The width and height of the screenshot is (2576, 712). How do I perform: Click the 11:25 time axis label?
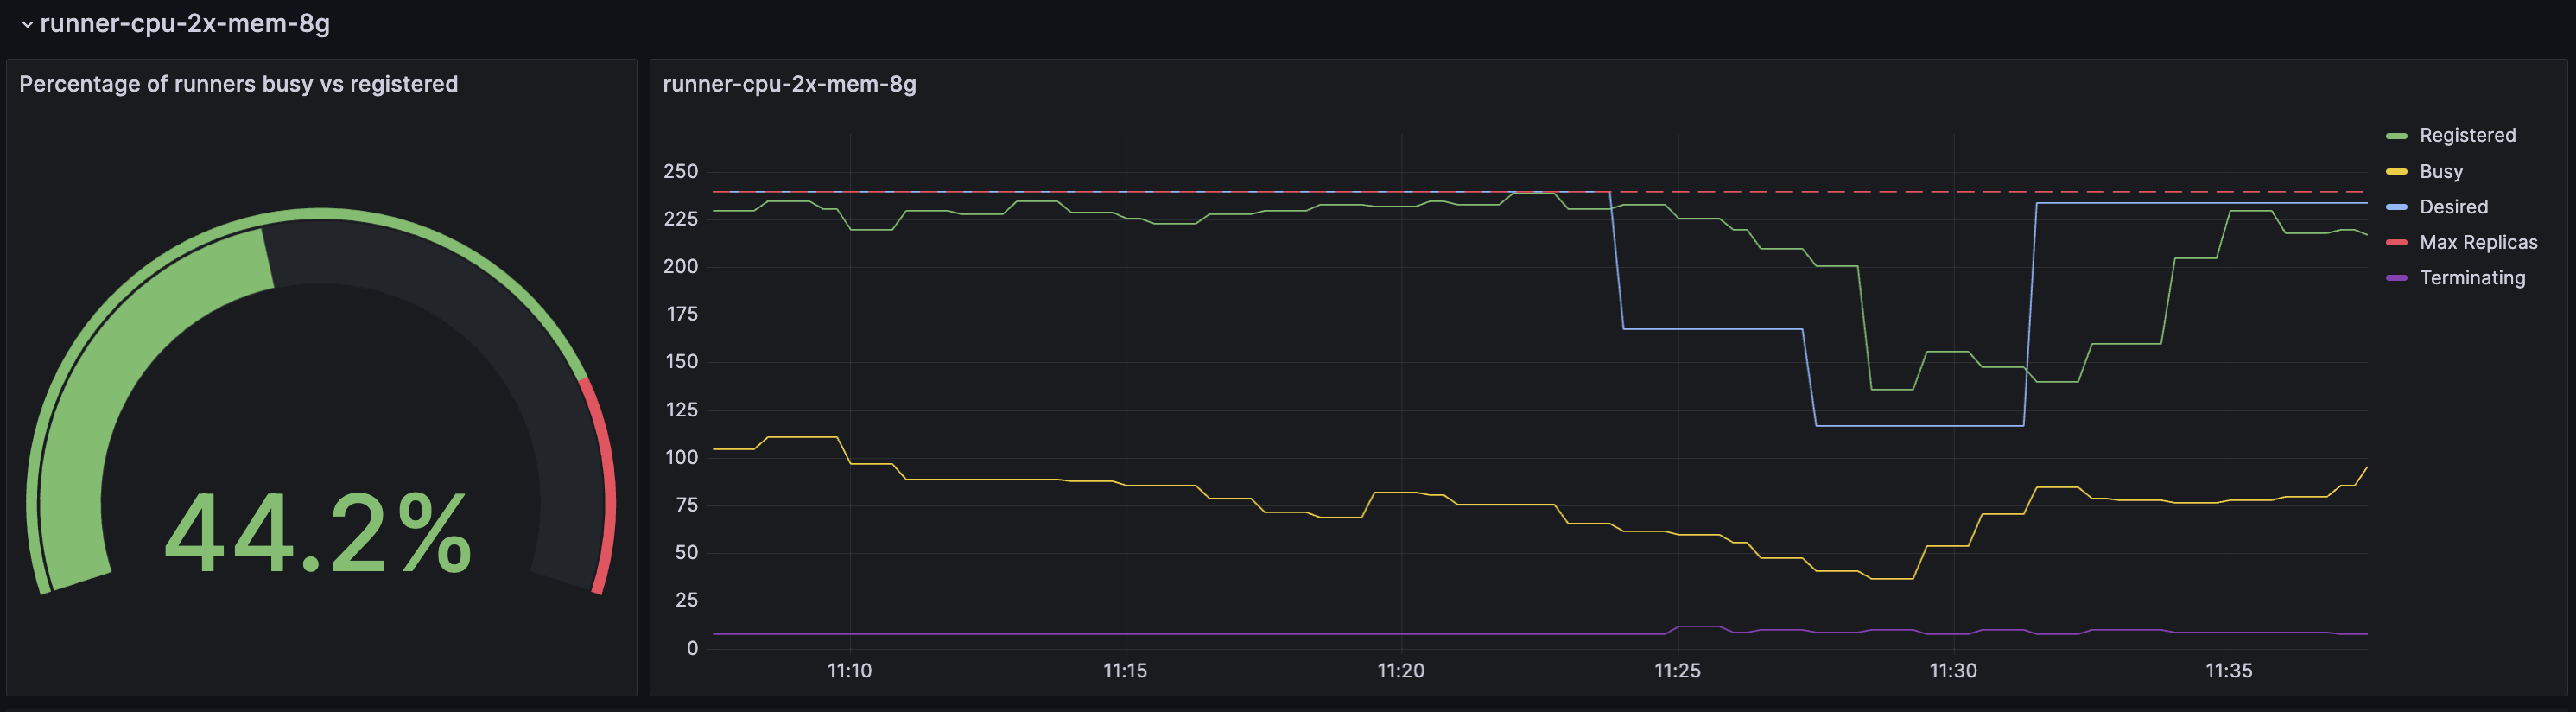coord(1677,671)
